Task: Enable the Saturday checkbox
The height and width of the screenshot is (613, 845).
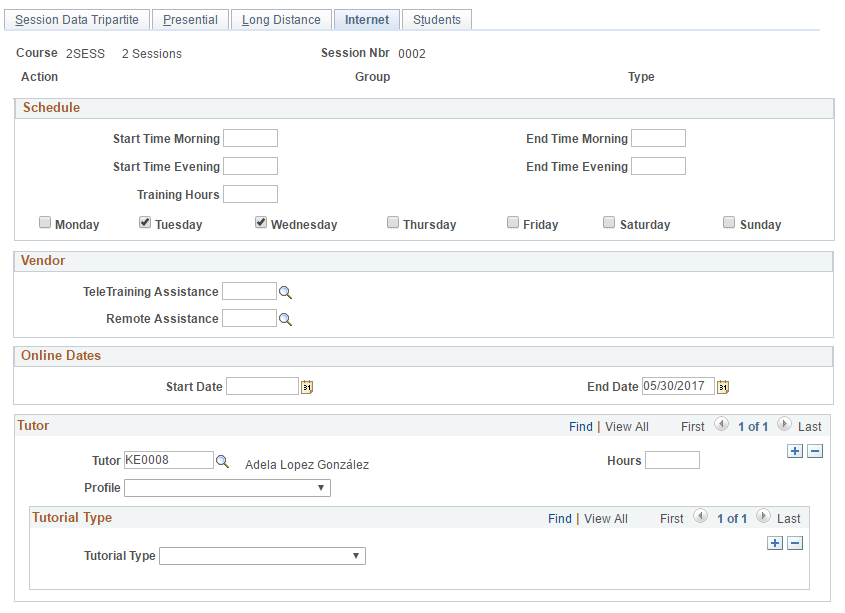Action: (609, 222)
